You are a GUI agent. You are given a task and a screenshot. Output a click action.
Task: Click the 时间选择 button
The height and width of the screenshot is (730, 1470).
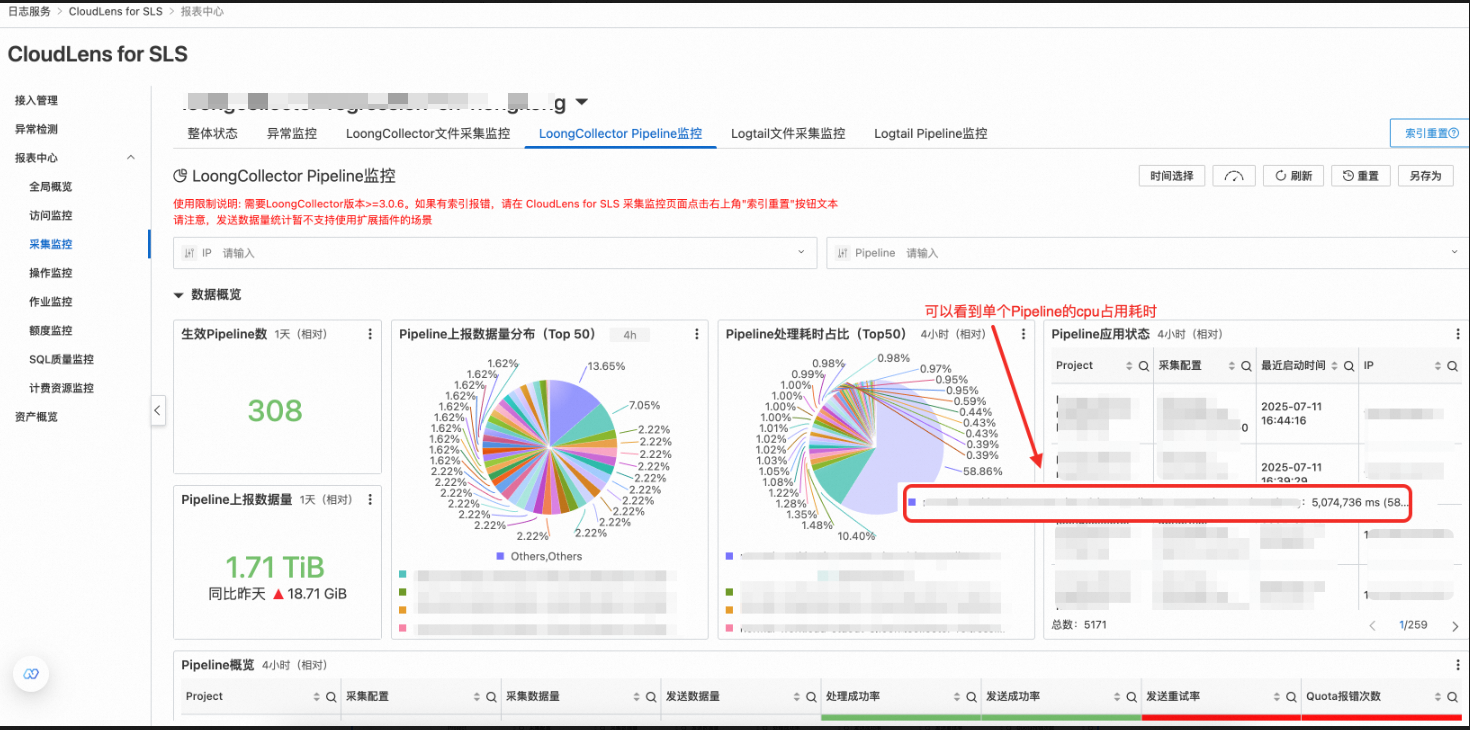point(1172,176)
